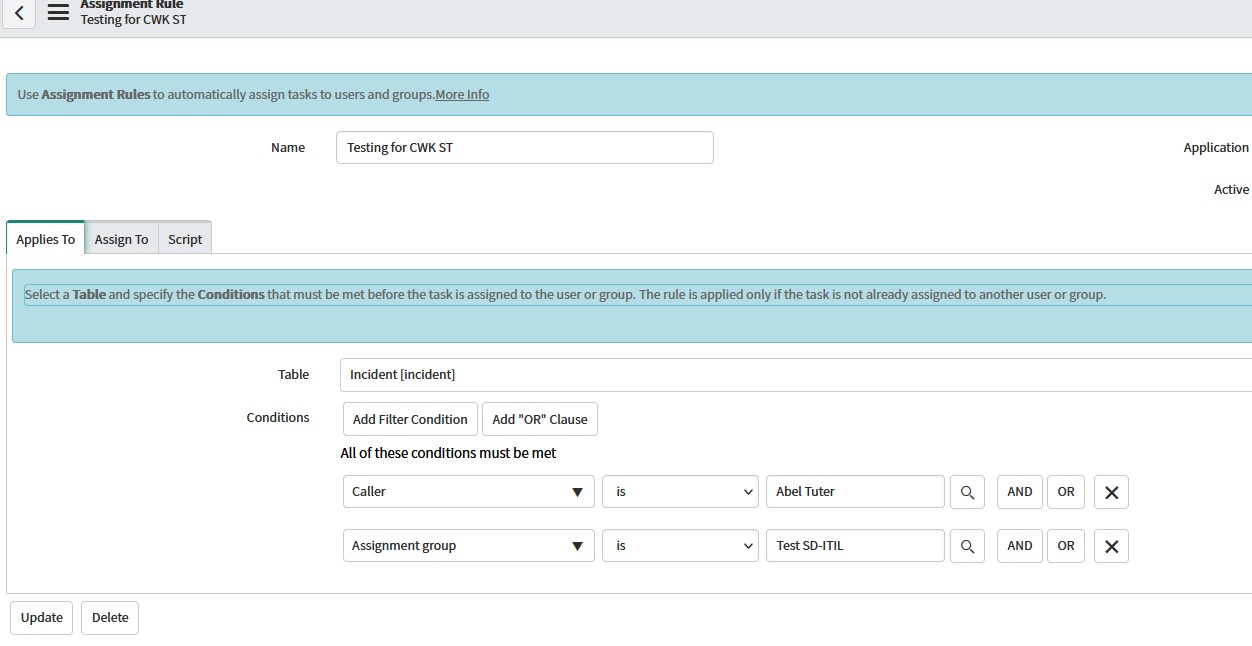Viewport: 1252px width, 646px height.
Task: Open the Caller field dropdown
Action: point(469,492)
